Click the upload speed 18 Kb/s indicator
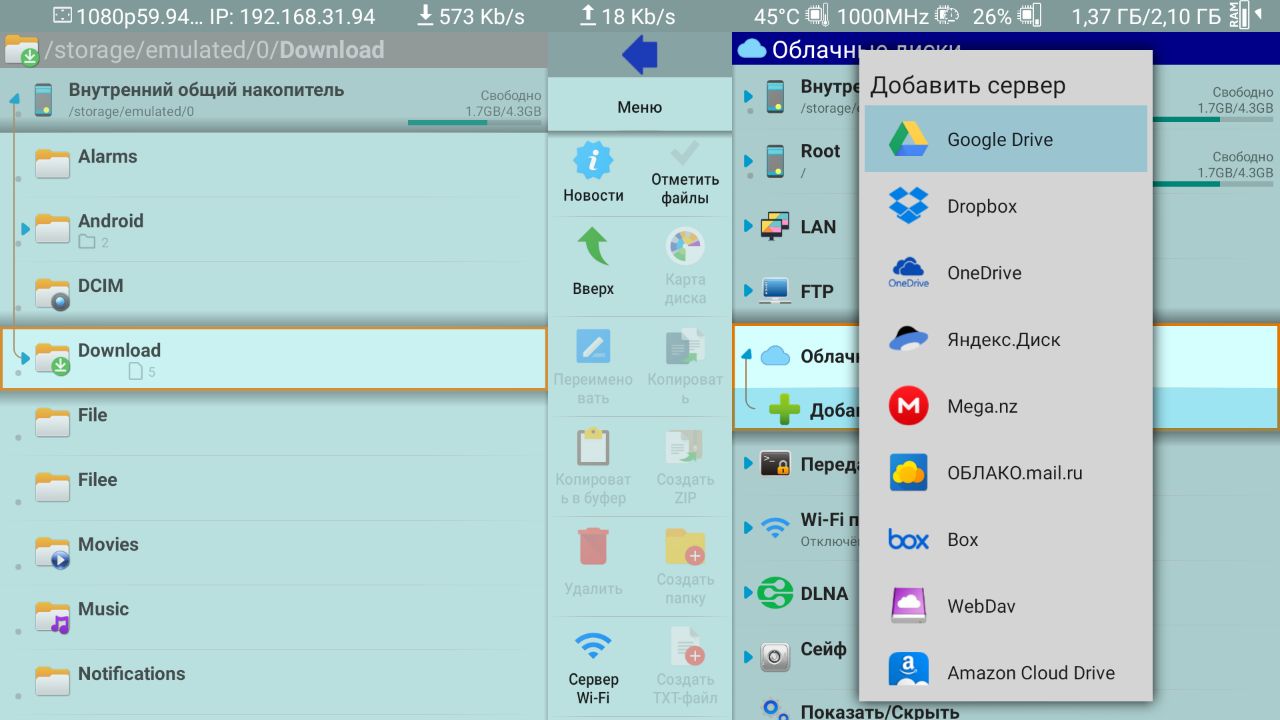This screenshot has height=720, width=1280. tap(627, 16)
